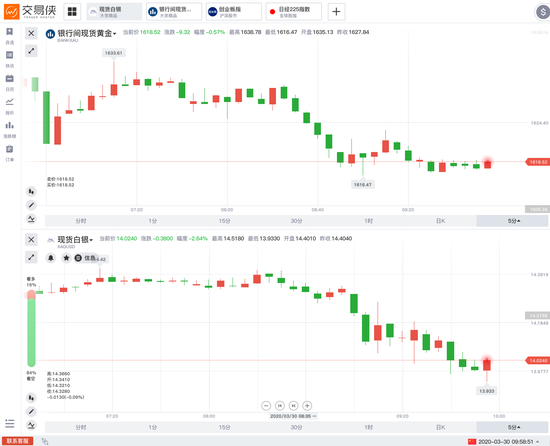Screen dimensions: 550x446
Task: Open the 报价 quotes sidebar icon
Action: [9, 106]
